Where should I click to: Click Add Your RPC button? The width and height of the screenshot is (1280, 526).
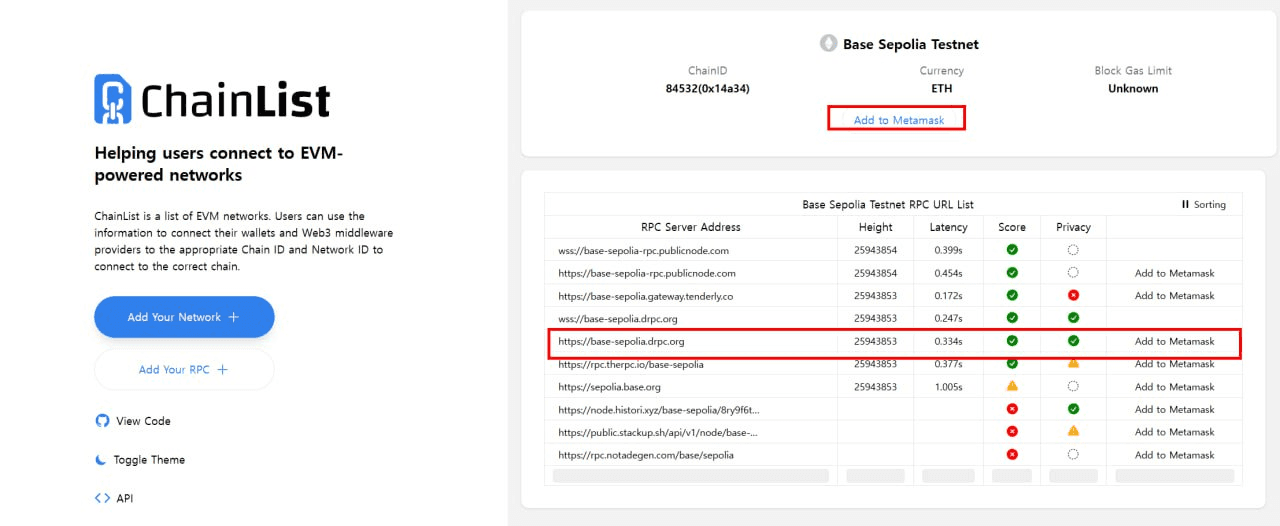coord(184,369)
